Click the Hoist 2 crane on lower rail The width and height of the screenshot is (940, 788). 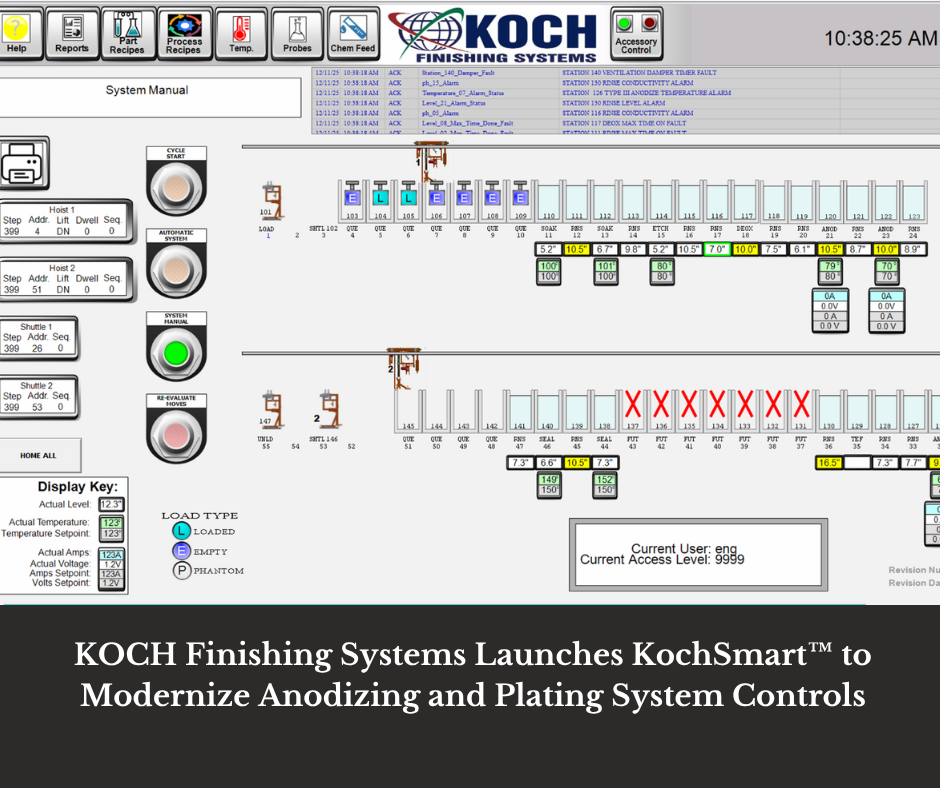point(403,368)
